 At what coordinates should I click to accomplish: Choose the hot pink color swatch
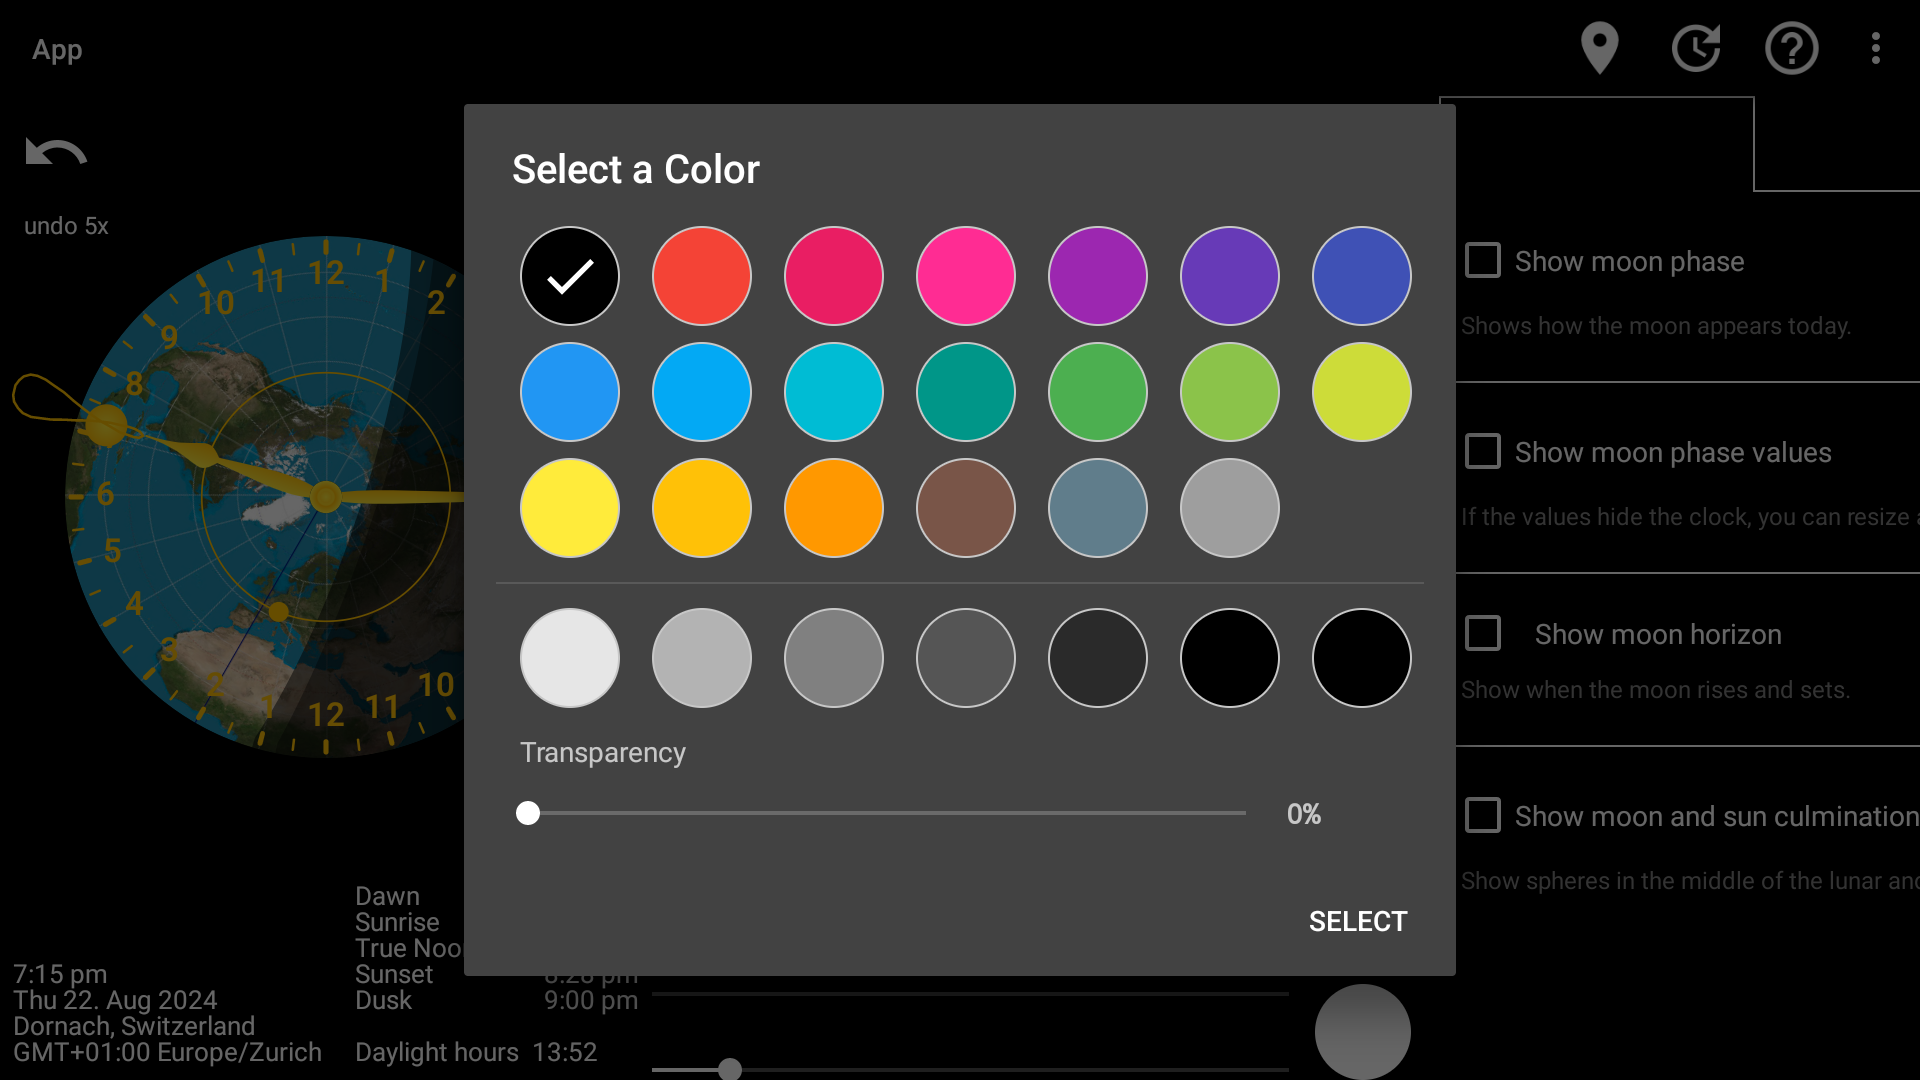[x=966, y=276]
